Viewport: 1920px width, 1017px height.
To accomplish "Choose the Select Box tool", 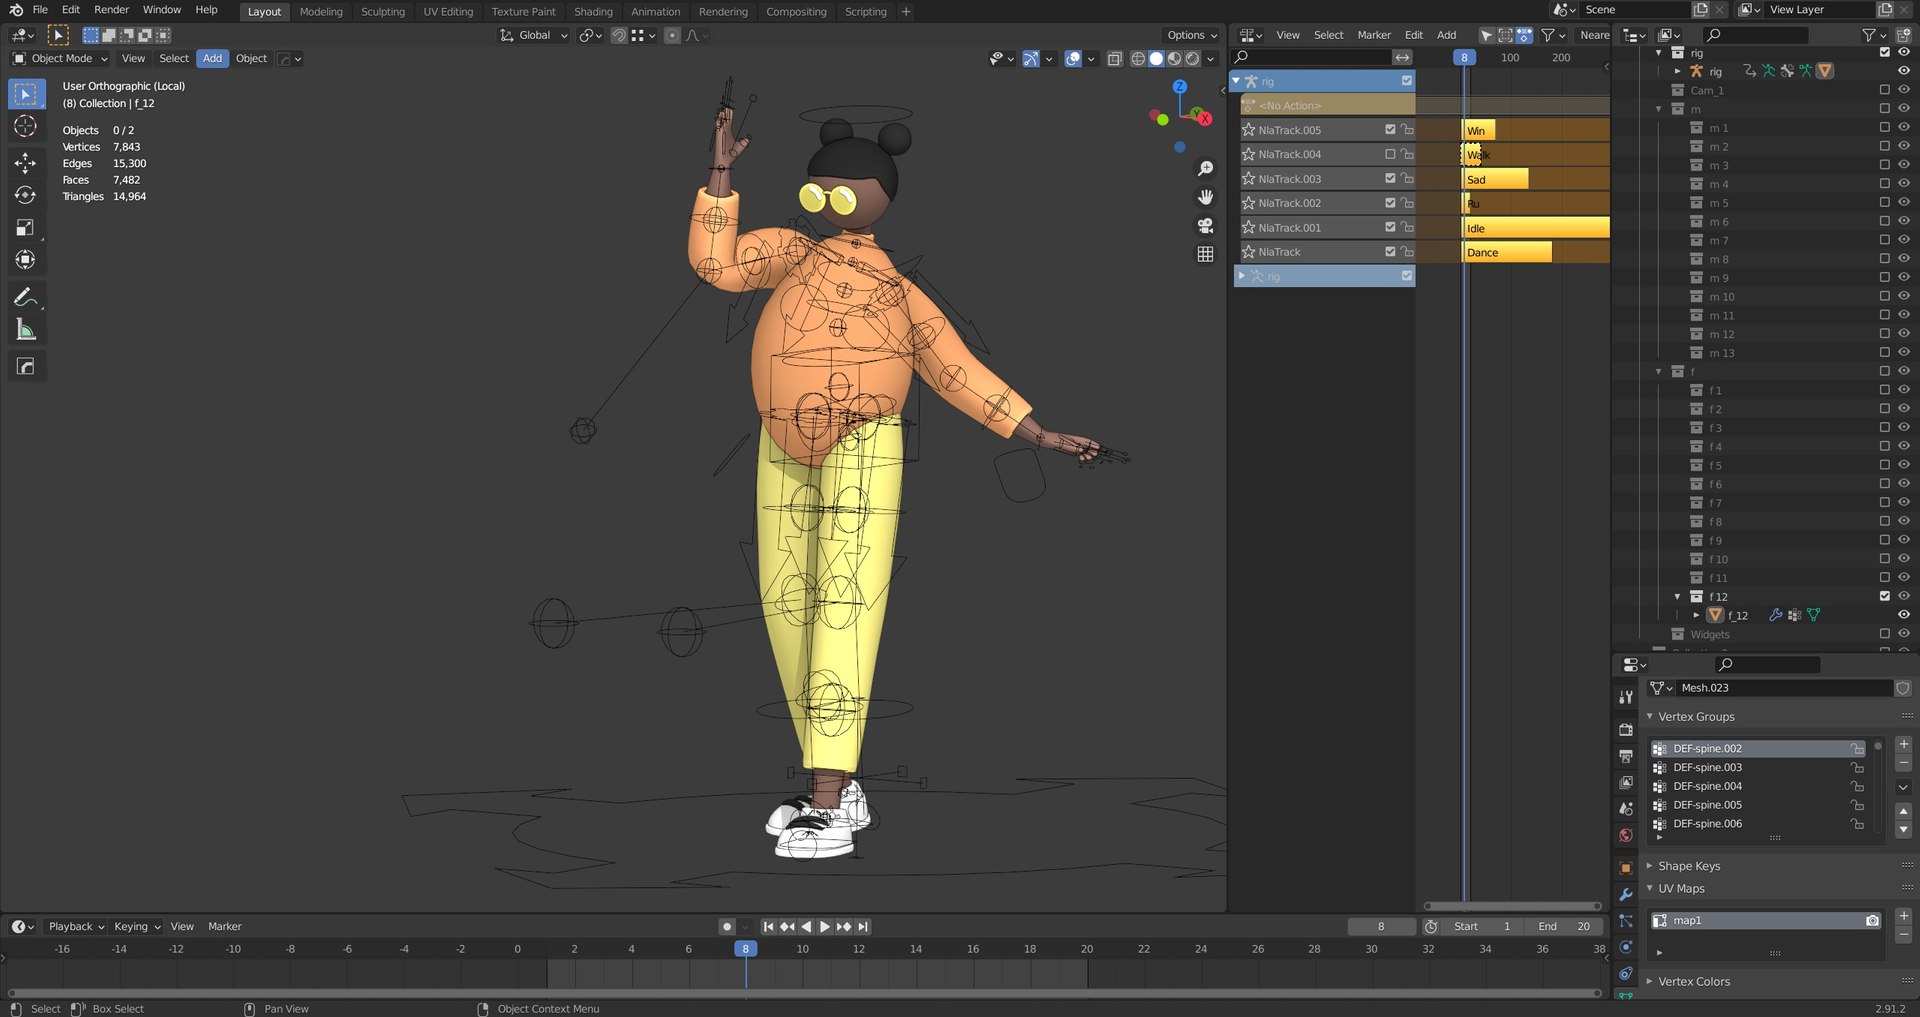I will point(26,94).
